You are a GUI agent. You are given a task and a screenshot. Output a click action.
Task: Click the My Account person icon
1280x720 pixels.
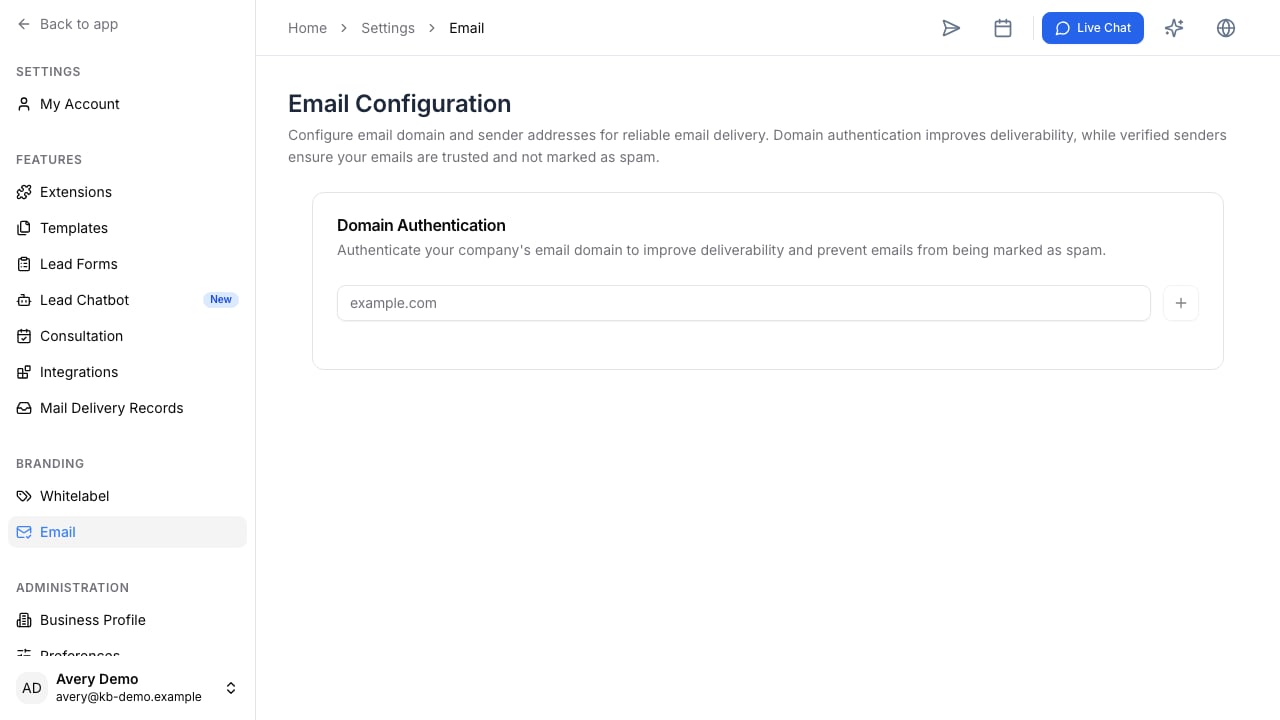coord(24,104)
